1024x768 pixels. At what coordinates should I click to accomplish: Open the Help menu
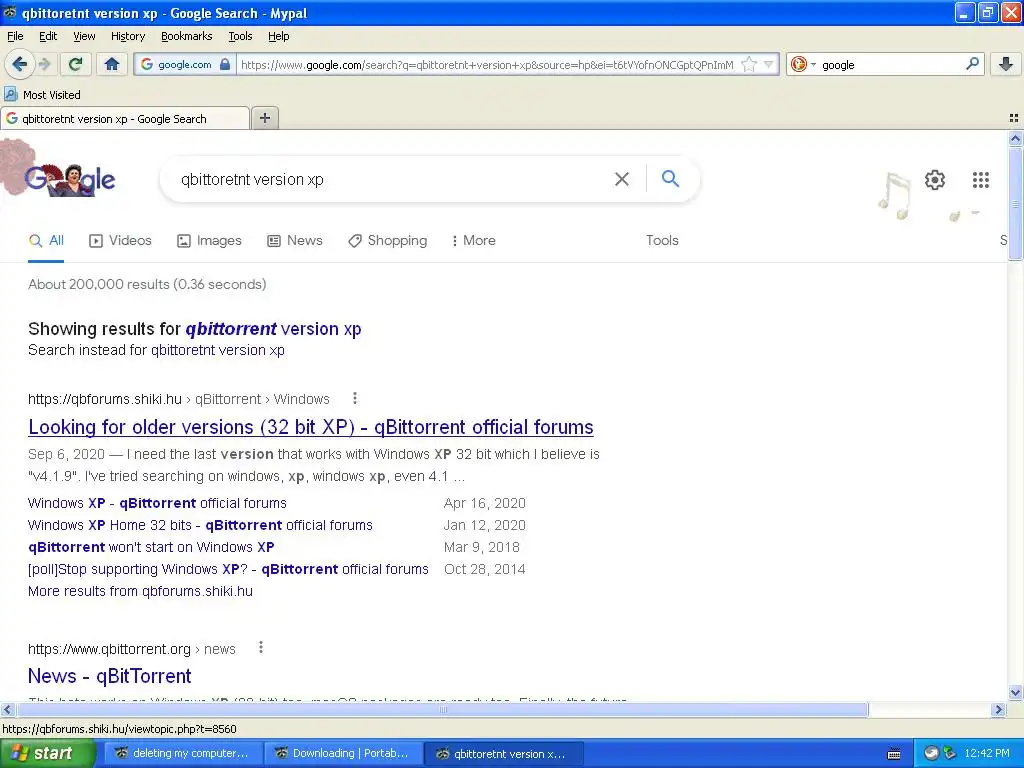(279, 36)
